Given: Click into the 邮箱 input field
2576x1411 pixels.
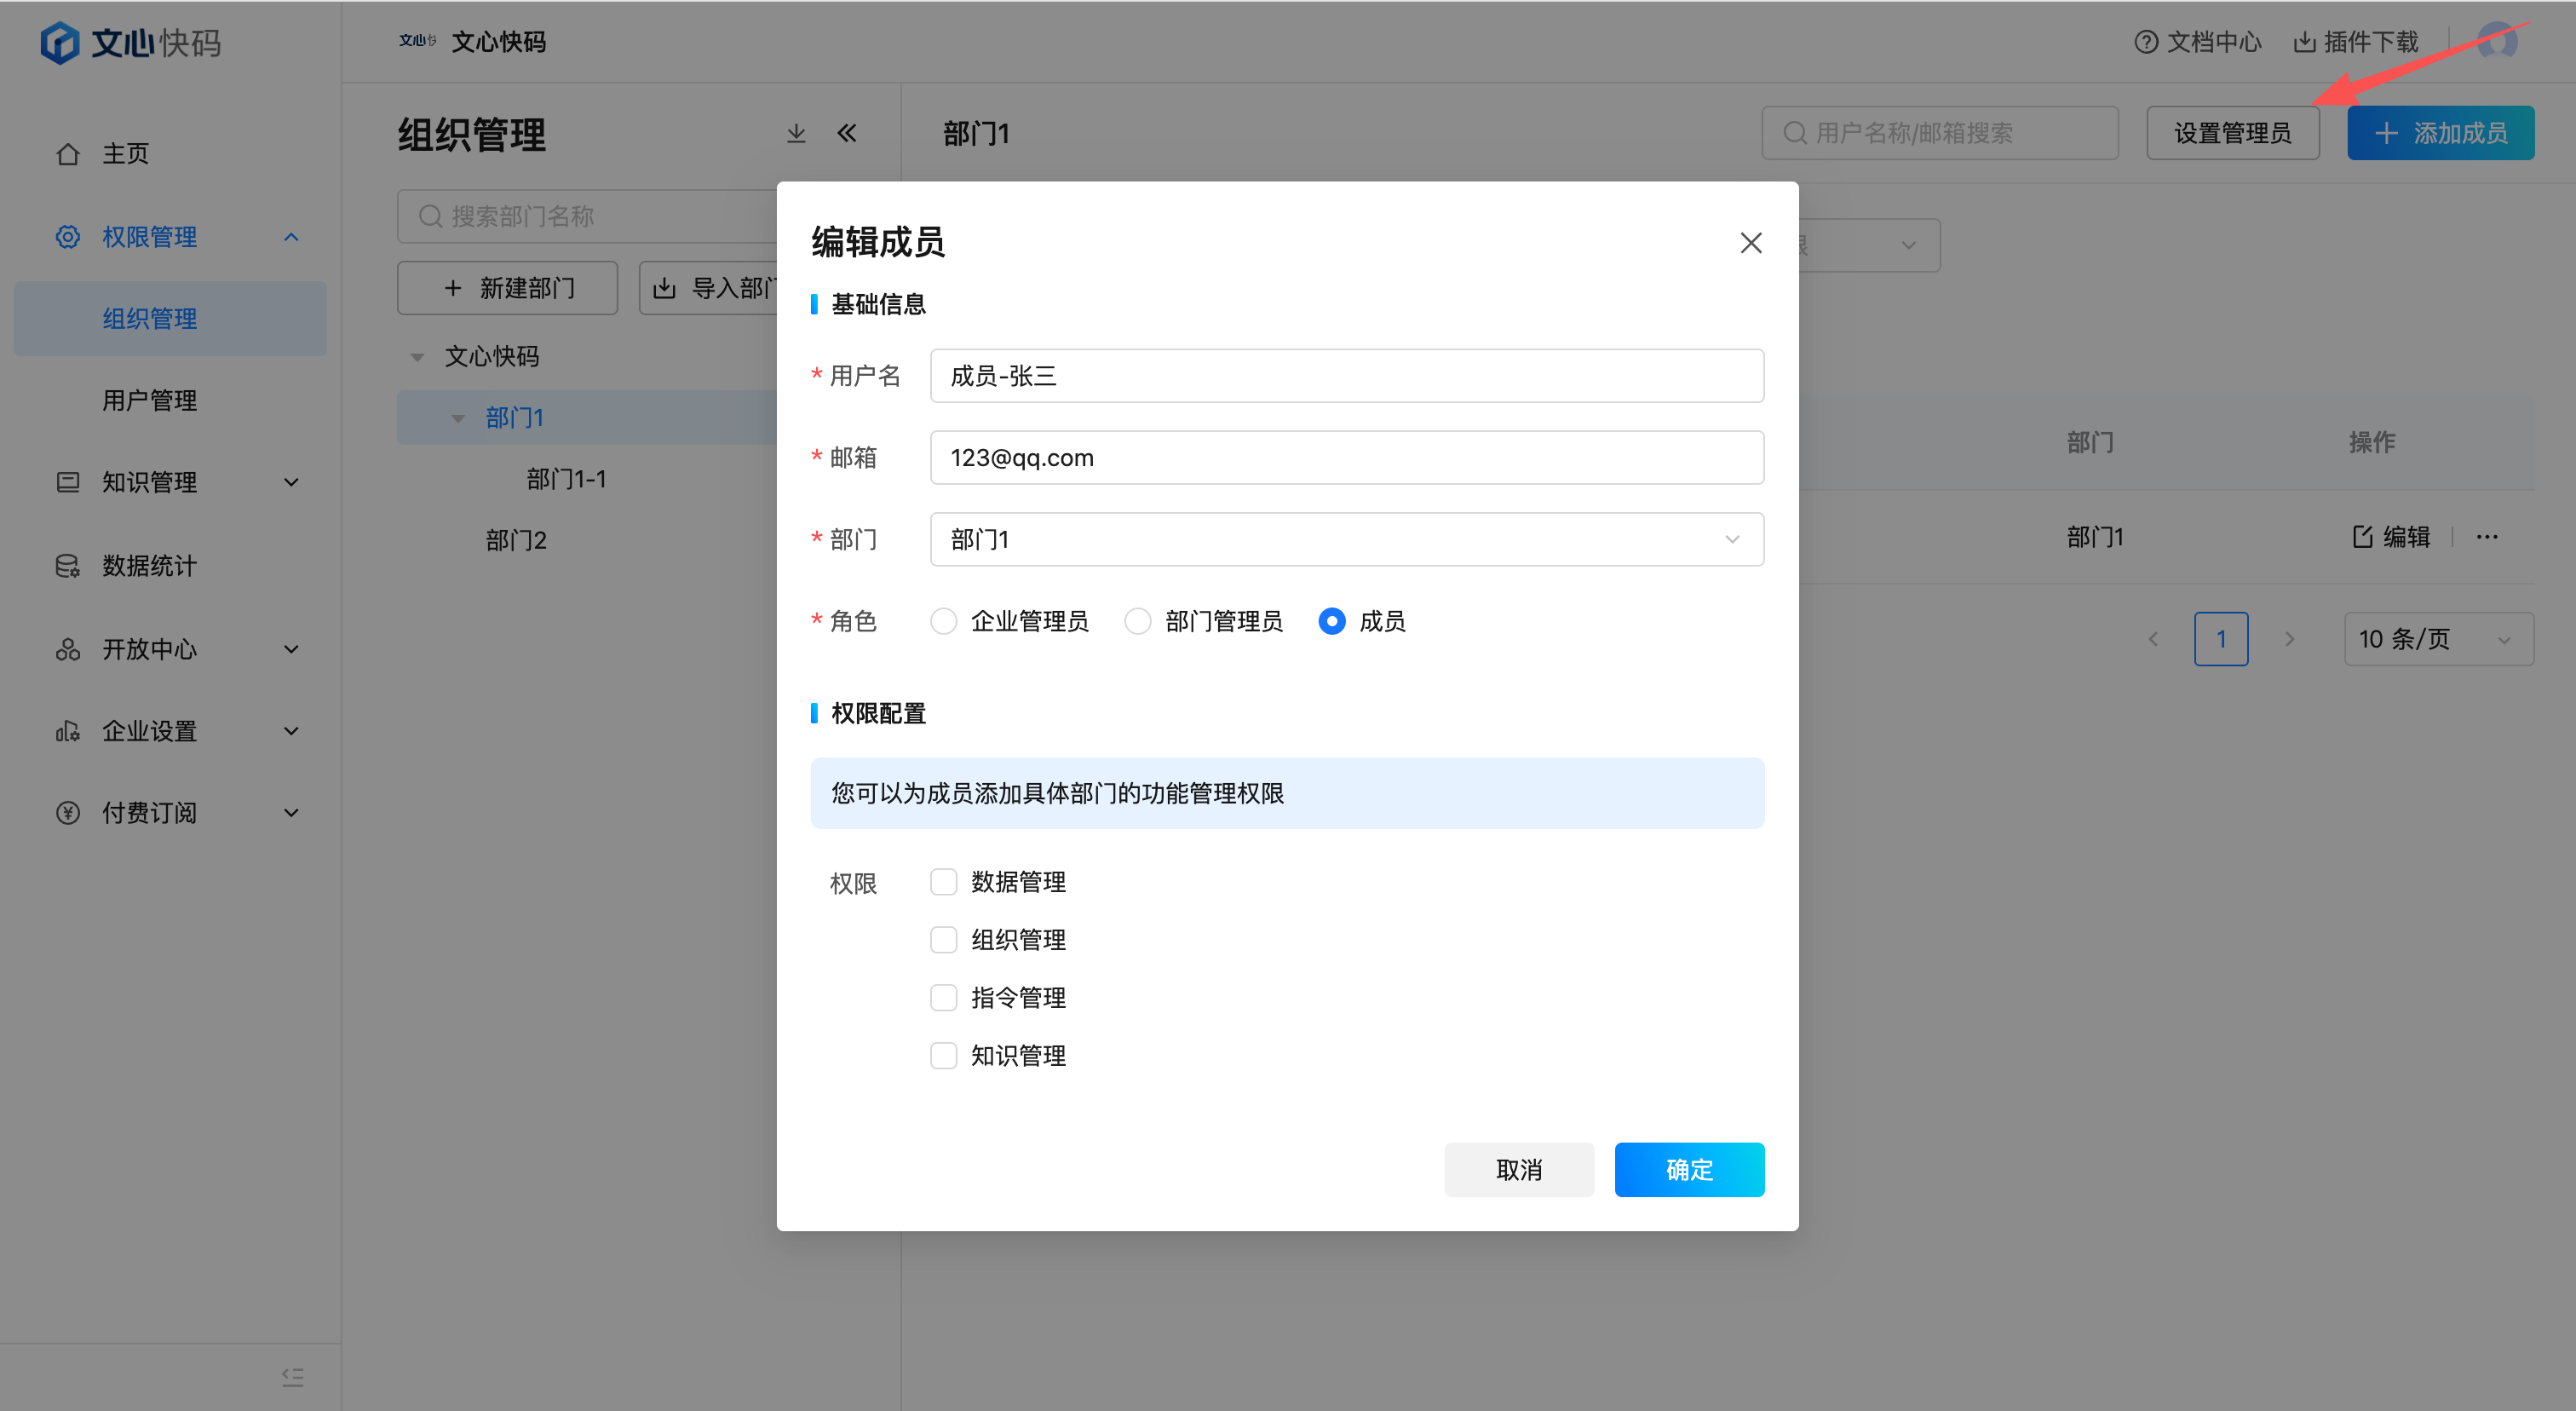Looking at the screenshot, I should tap(1346, 458).
